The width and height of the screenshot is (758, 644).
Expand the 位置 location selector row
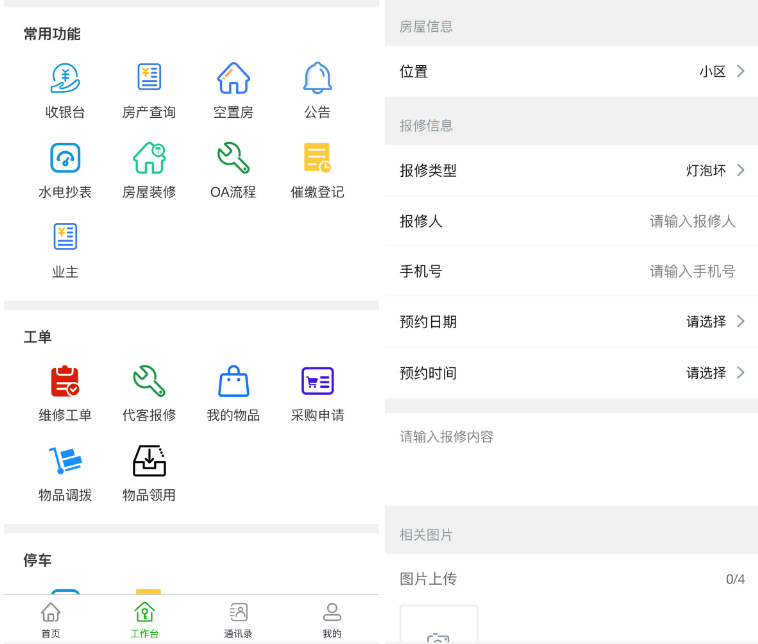[x=571, y=71]
